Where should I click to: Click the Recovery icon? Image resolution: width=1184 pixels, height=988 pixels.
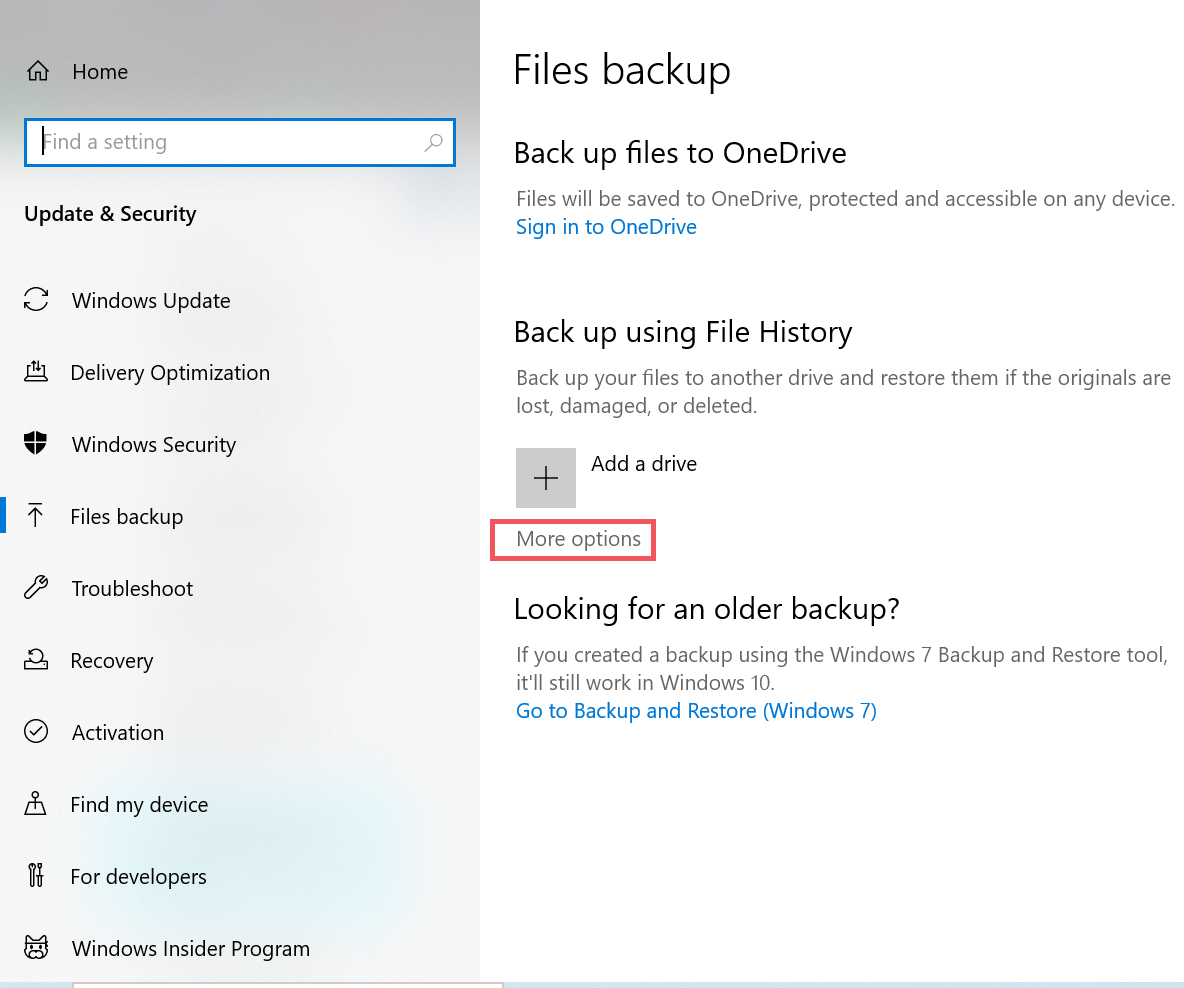pos(35,659)
